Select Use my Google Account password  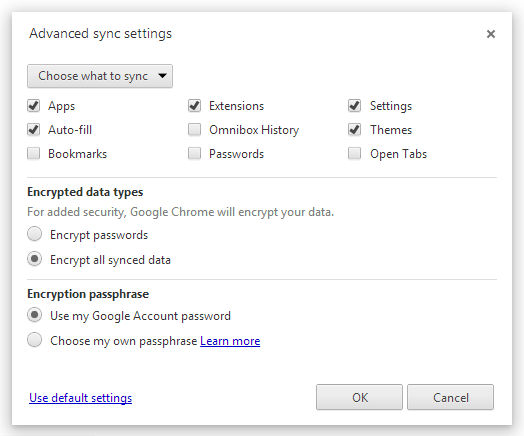(x=34, y=315)
